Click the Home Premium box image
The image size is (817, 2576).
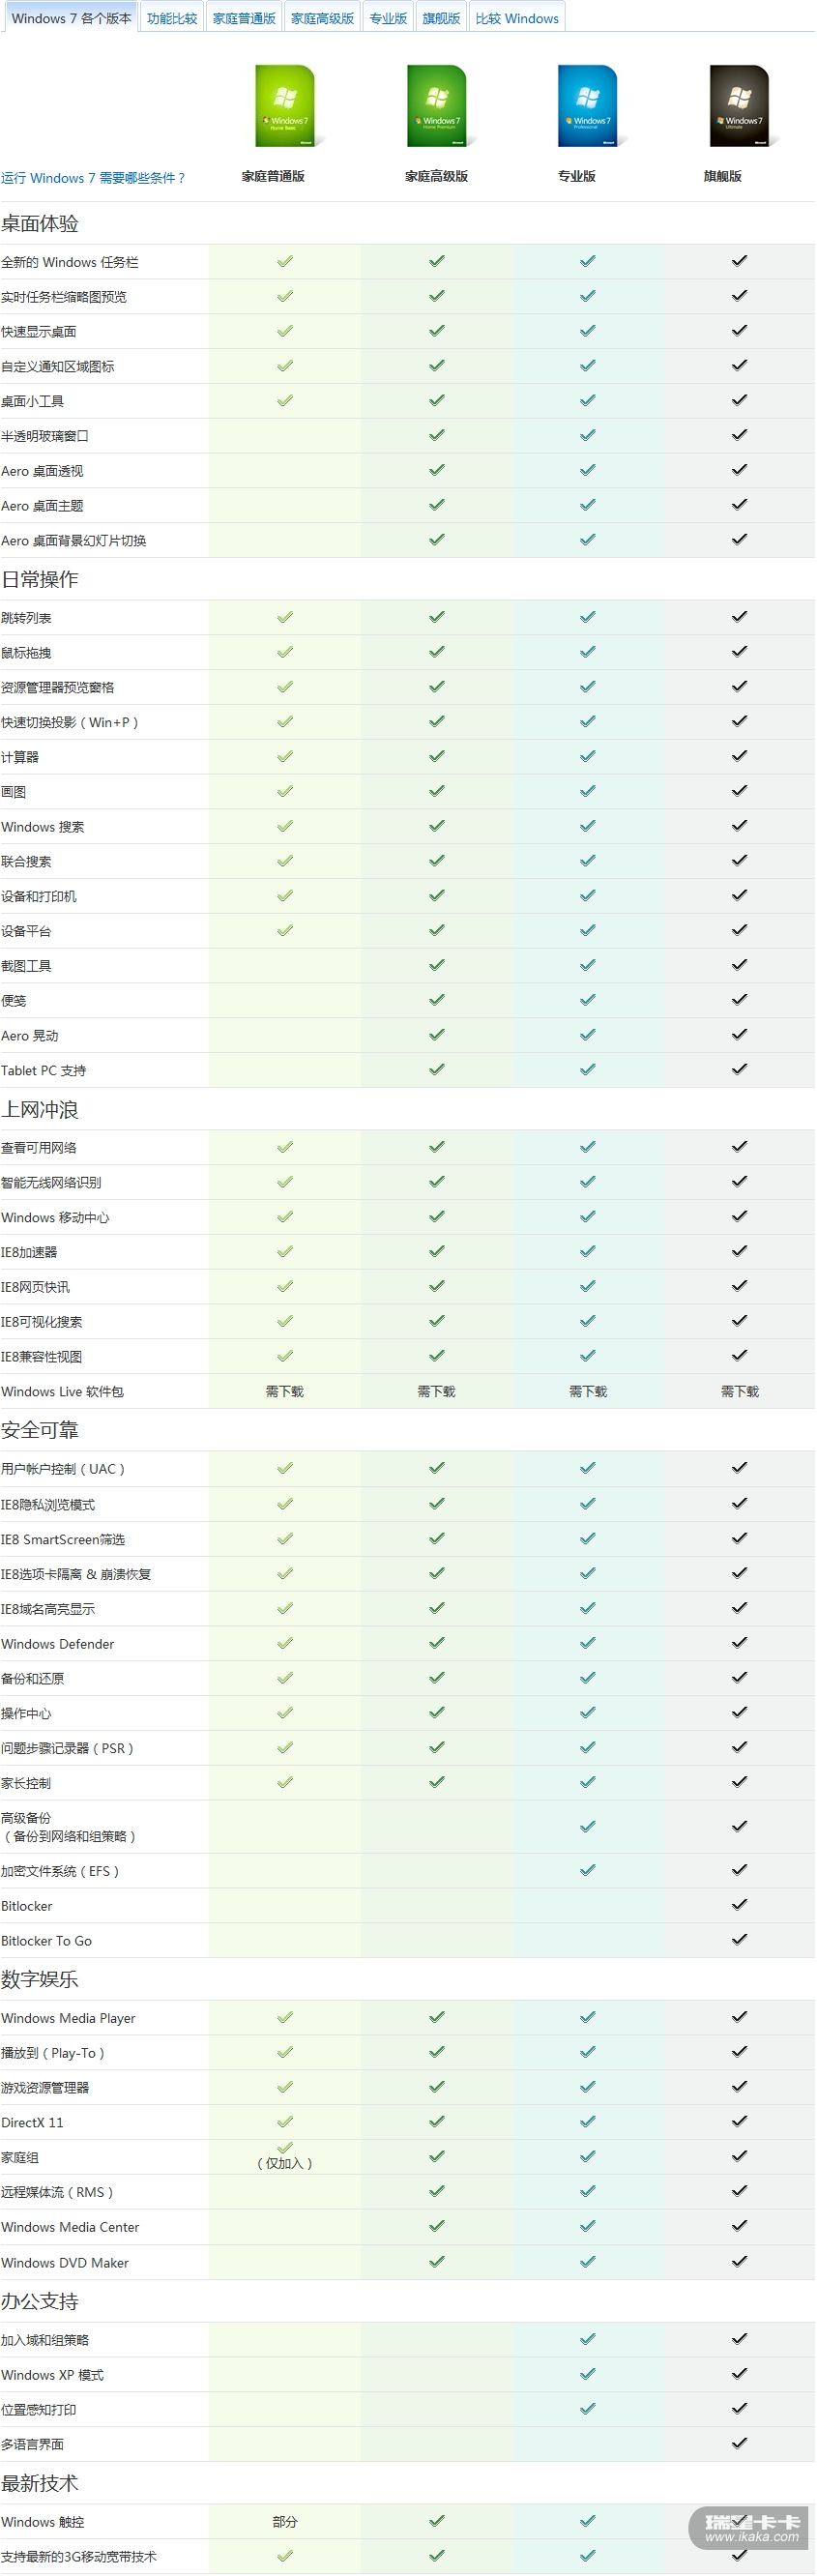pos(439,106)
